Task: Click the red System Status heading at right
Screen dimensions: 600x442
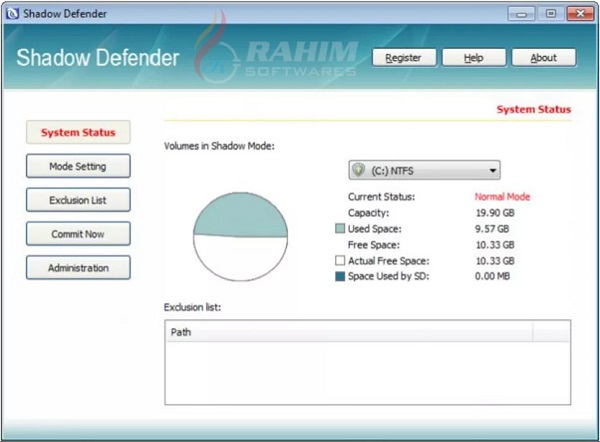Action: (534, 109)
